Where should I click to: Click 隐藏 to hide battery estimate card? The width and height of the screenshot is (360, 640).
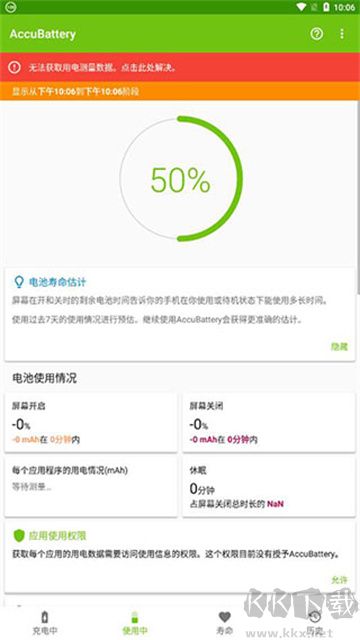(340, 347)
